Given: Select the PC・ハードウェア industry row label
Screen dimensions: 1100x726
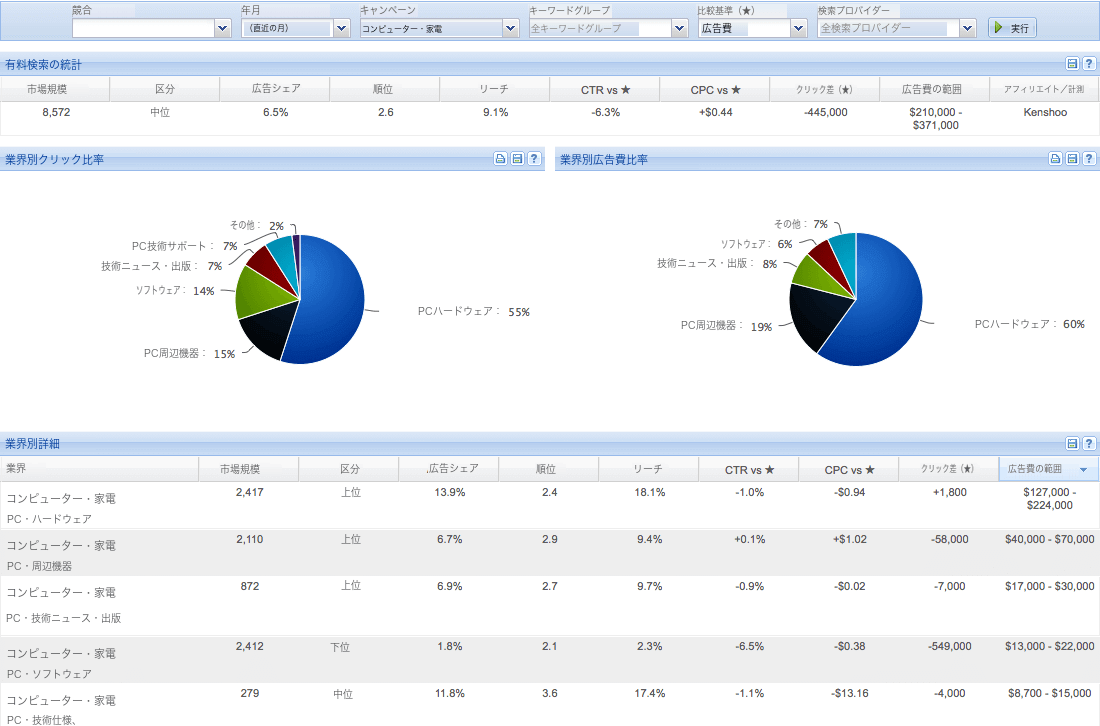Looking at the screenshot, I should coord(49,519).
